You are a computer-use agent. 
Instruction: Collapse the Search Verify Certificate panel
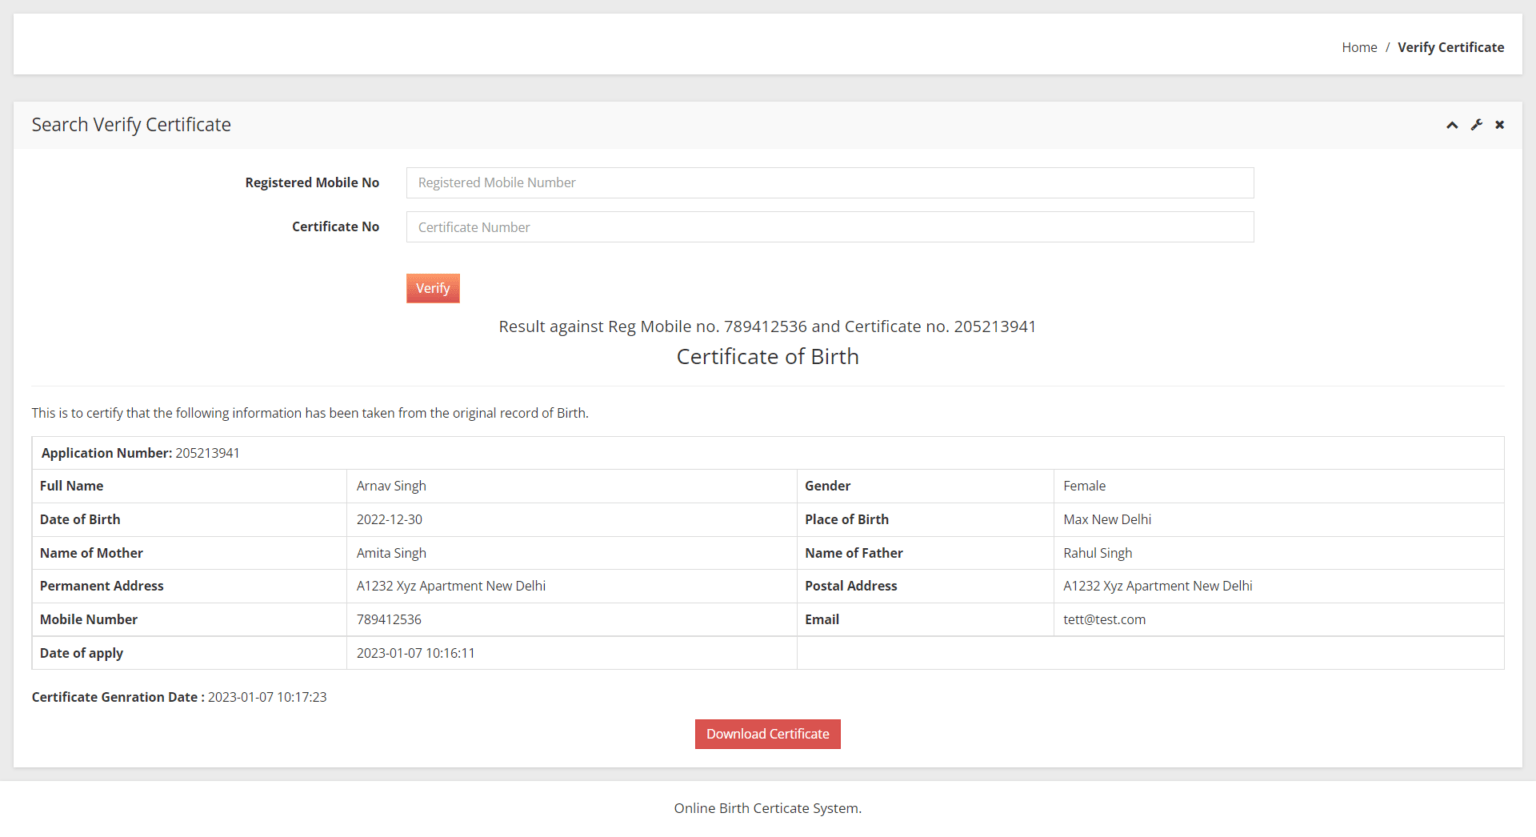click(x=1452, y=124)
